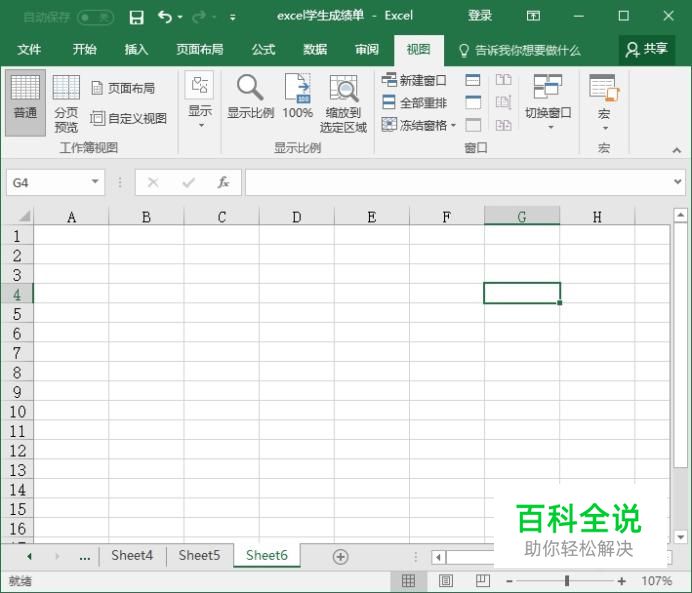Switch to the 页面布局 ribbon tab
This screenshot has width=692, height=593.
[x=199, y=49]
